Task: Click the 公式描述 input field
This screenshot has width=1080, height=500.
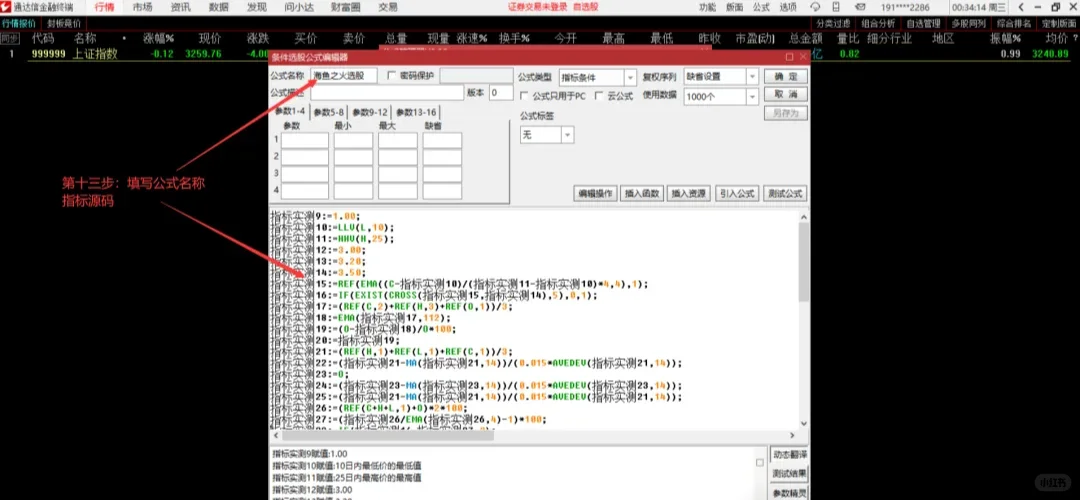Action: 387,93
